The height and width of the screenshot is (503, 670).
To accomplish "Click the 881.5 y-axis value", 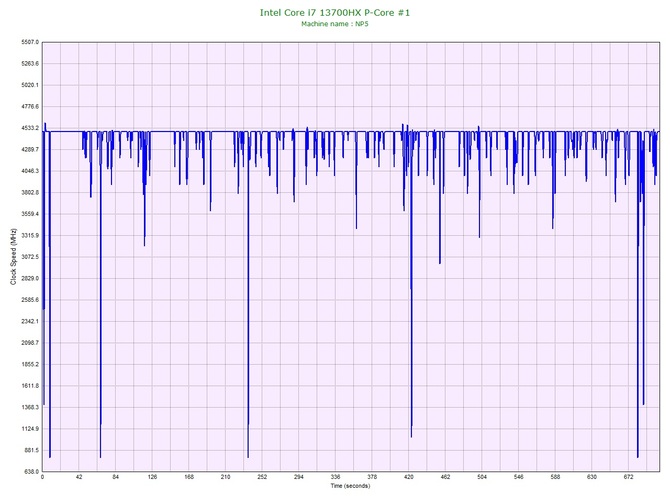I will coord(31,450).
